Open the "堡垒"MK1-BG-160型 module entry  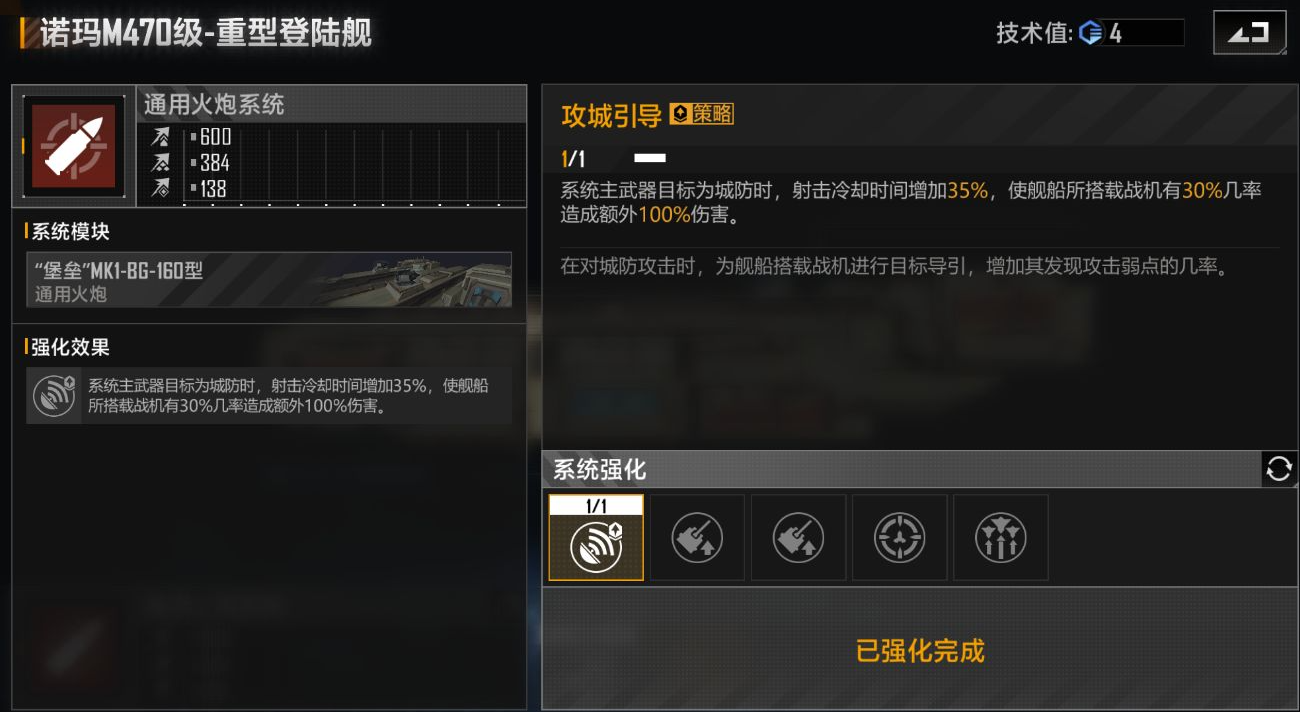tap(269, 279)
